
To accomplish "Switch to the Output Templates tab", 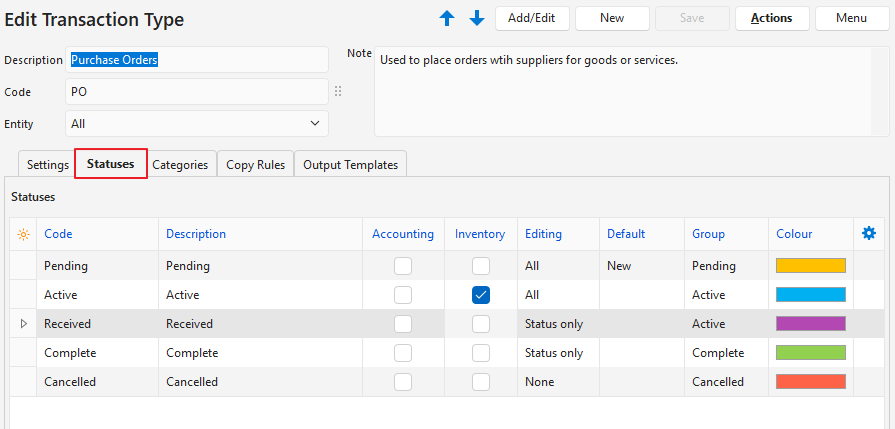I will [x=350, y=164].
